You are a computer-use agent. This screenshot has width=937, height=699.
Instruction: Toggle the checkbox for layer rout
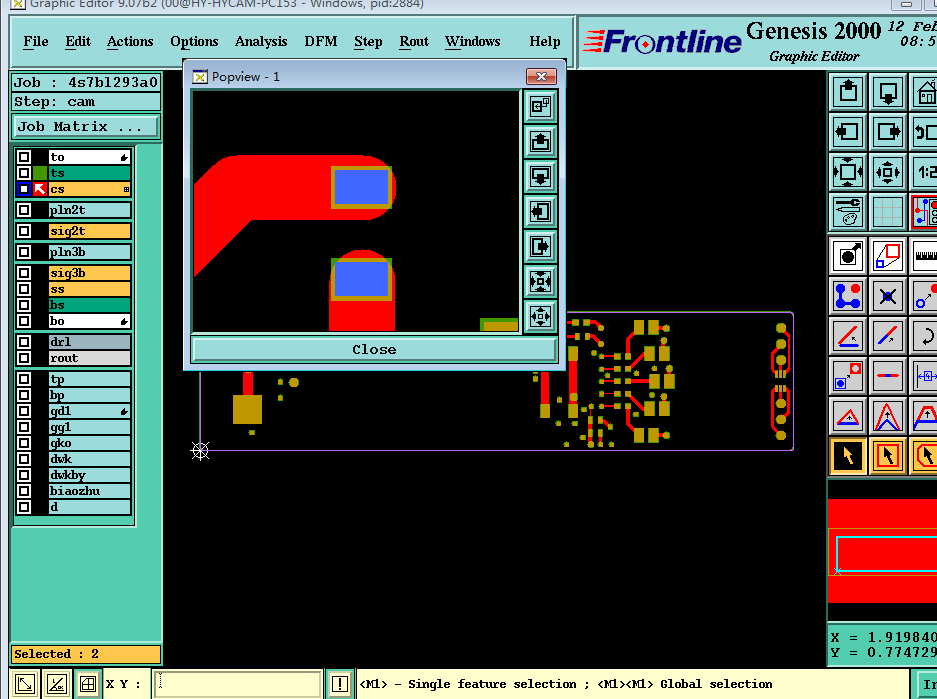pos(24,358)
